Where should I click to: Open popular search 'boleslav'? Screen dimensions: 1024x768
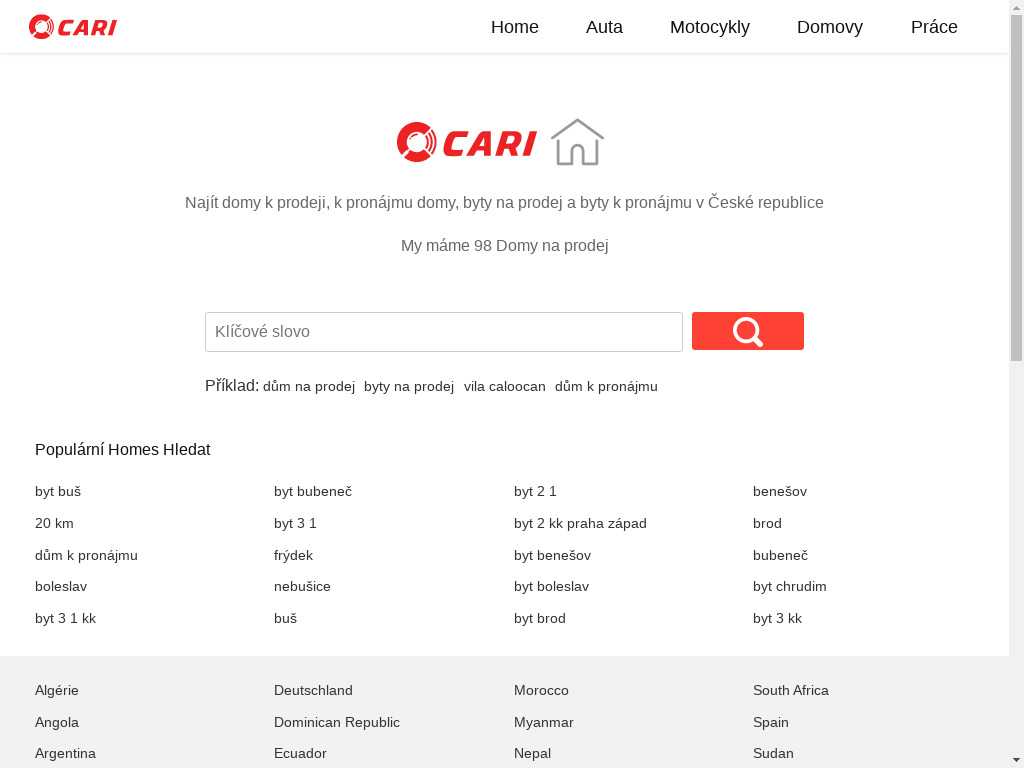pyautogui.click(x=61, y=586)
